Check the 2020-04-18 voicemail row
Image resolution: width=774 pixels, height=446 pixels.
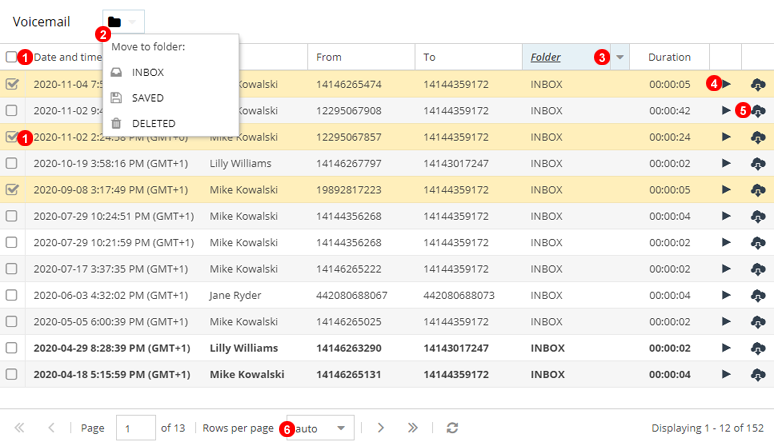coord(11,374)
